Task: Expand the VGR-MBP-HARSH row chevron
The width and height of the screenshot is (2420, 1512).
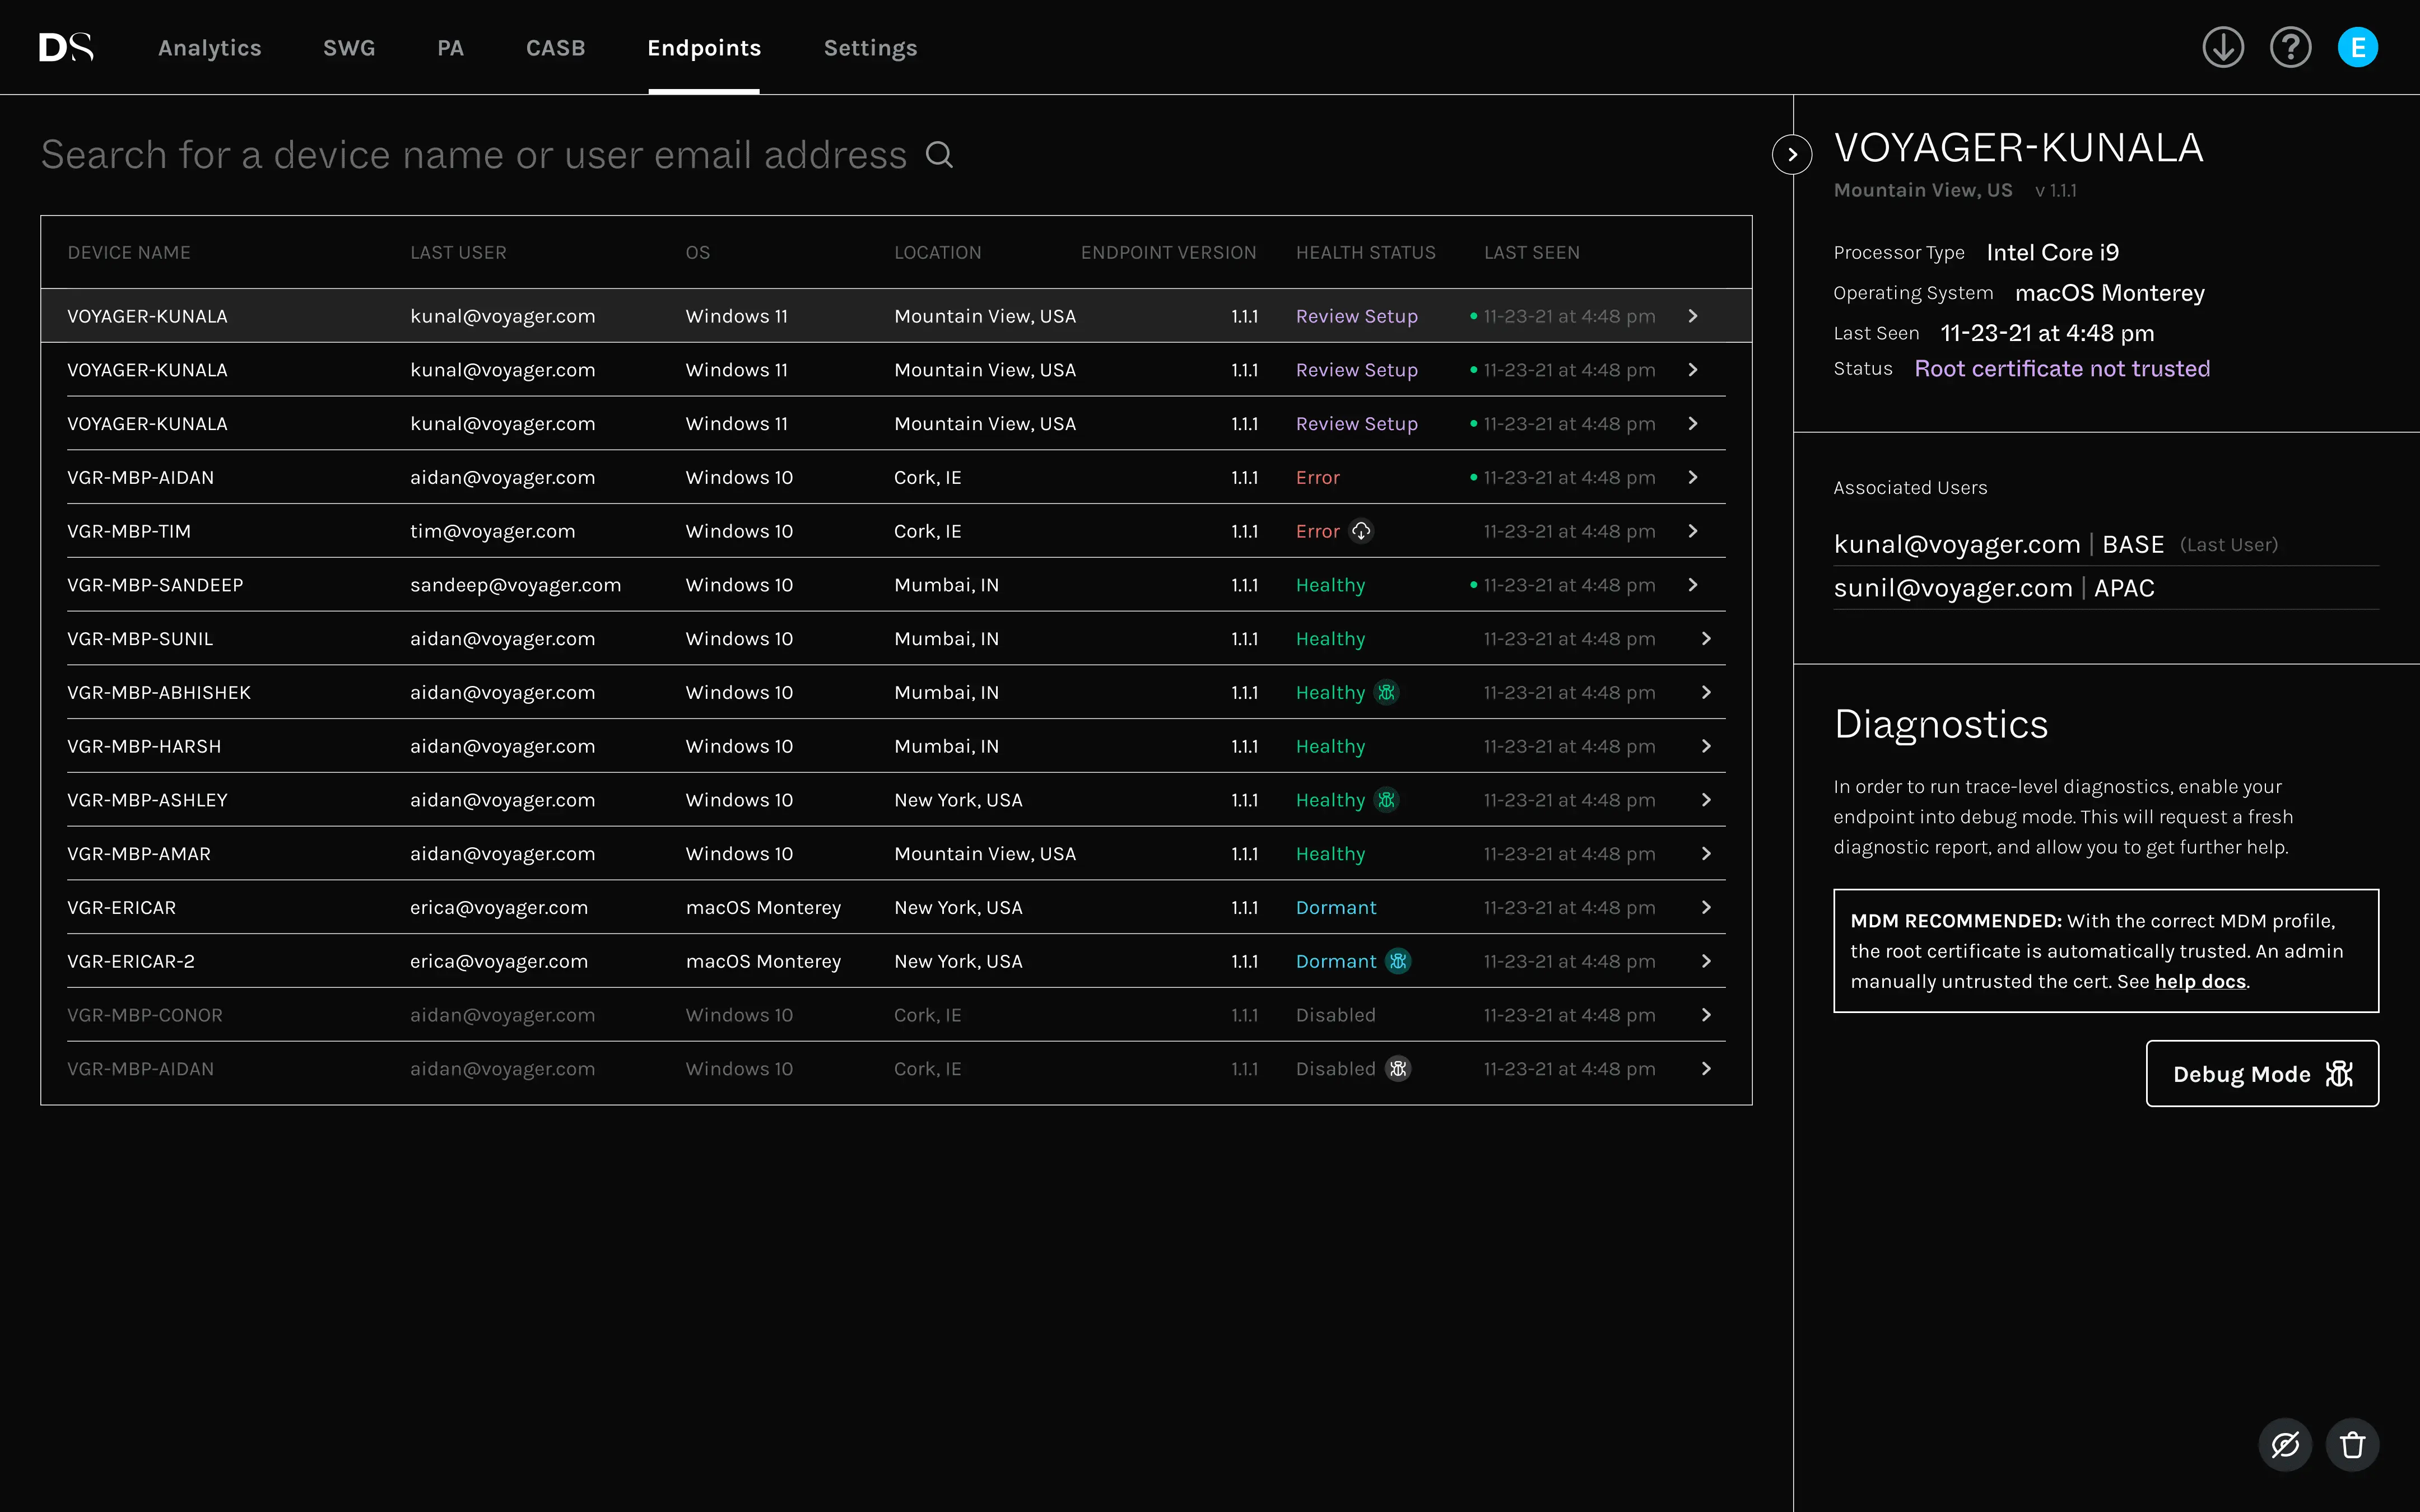Action: pos(1706,746)
